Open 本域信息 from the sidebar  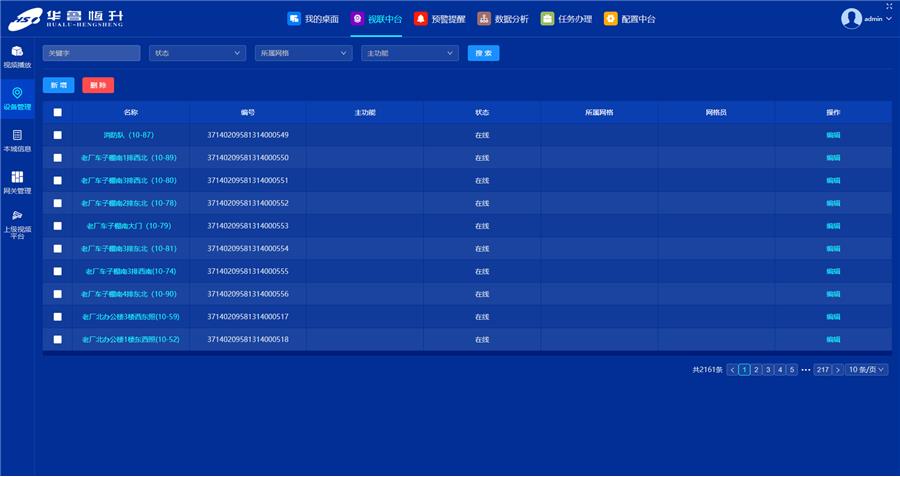17,135
